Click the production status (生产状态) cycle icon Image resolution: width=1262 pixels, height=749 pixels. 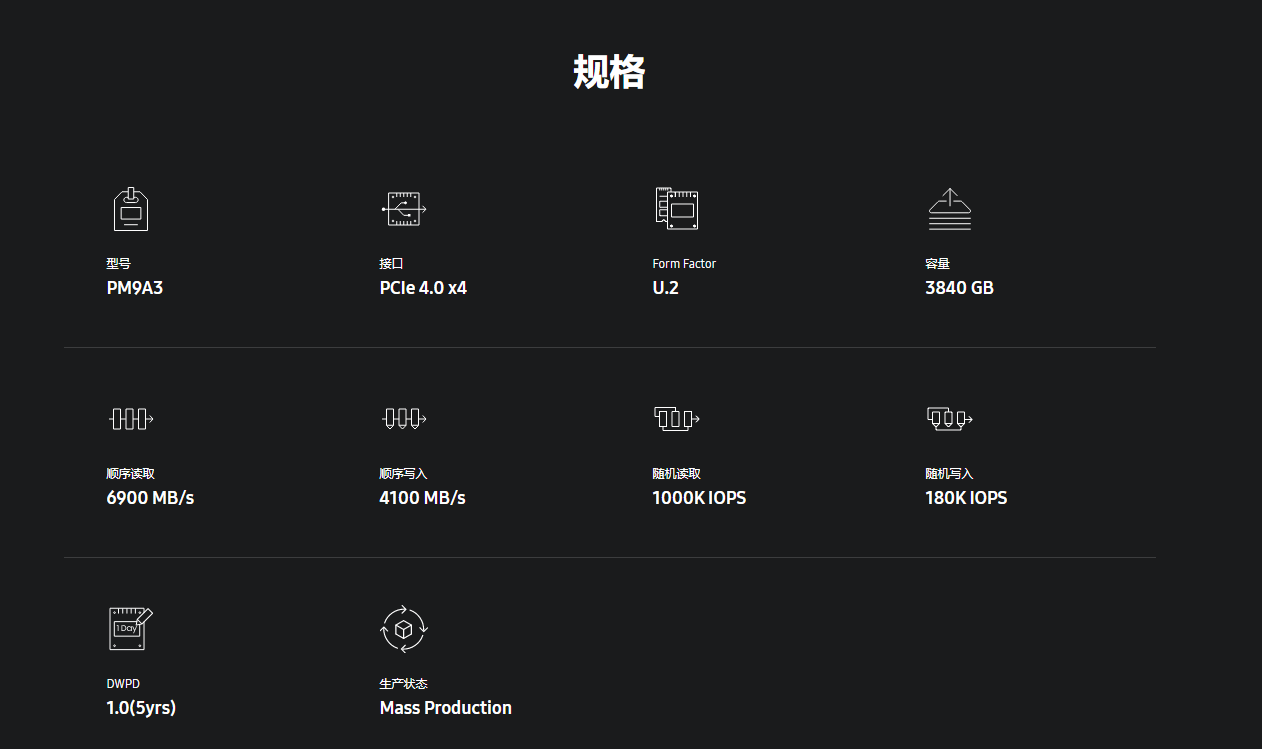[404, 629]
